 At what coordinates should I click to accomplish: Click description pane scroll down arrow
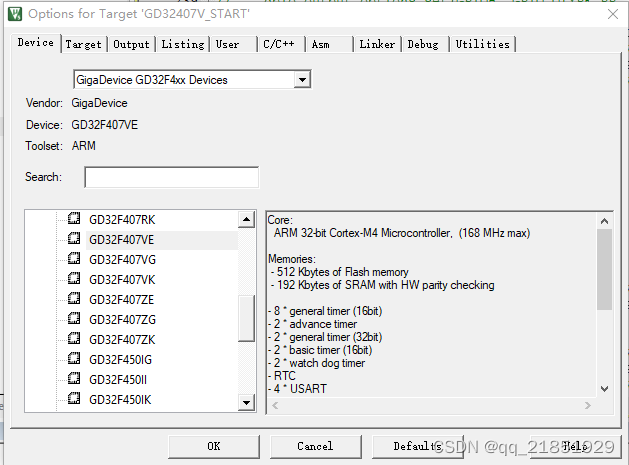(605, 388)
